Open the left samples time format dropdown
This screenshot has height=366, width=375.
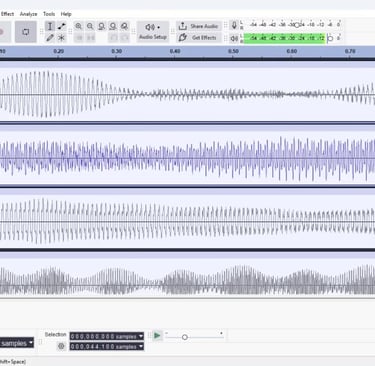coord(31,342)
